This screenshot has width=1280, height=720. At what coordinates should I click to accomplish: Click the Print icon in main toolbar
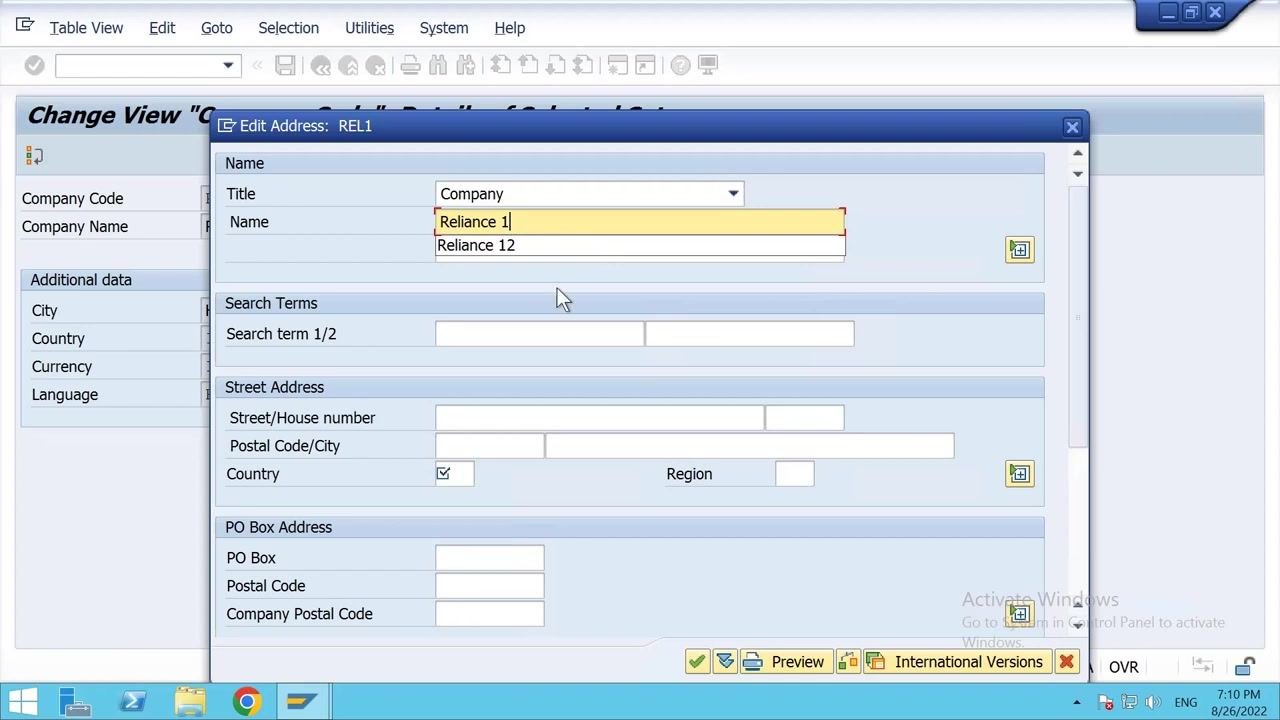coord(410,66)
